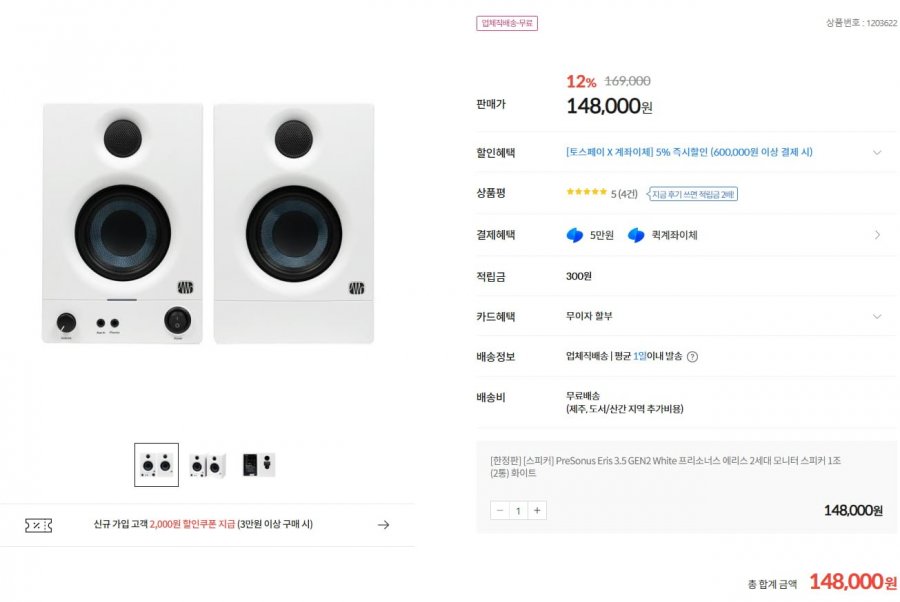Click the five-star rating icons
The height and width of the screenshot is (602, 900).
pyautogui.click(x=586, y=192)
